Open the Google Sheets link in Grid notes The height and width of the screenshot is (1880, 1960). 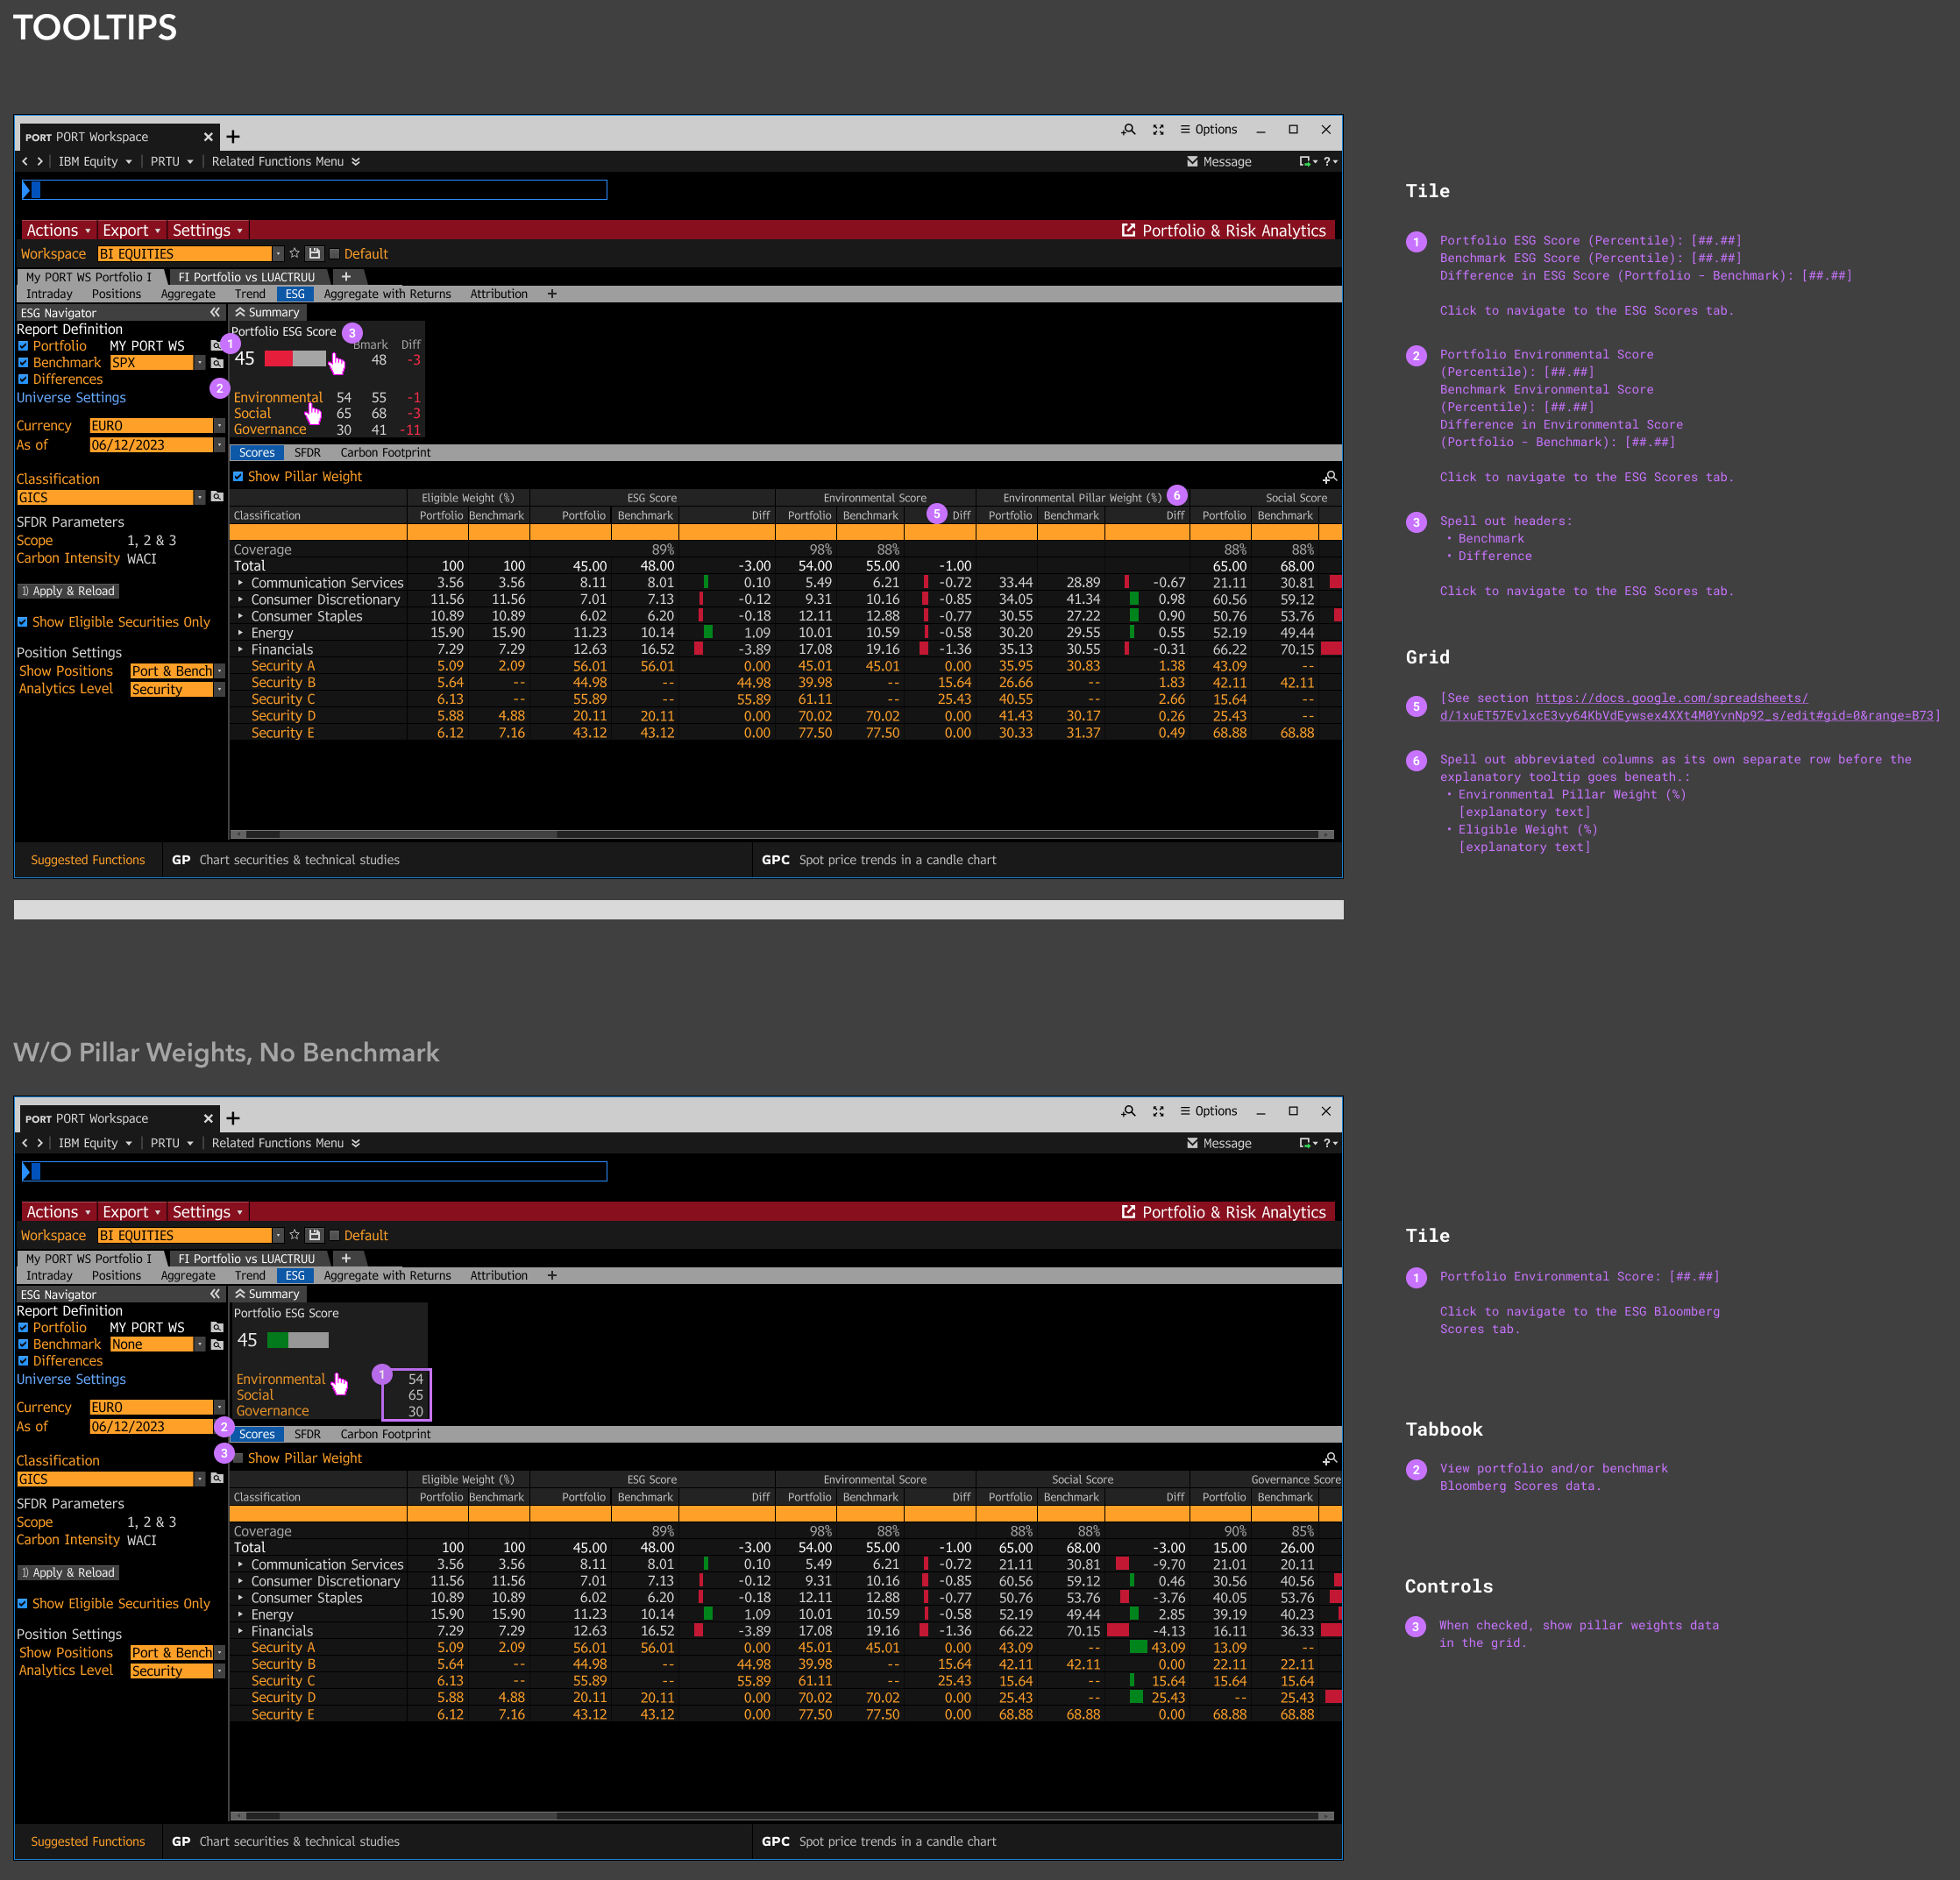(1671, 699)
